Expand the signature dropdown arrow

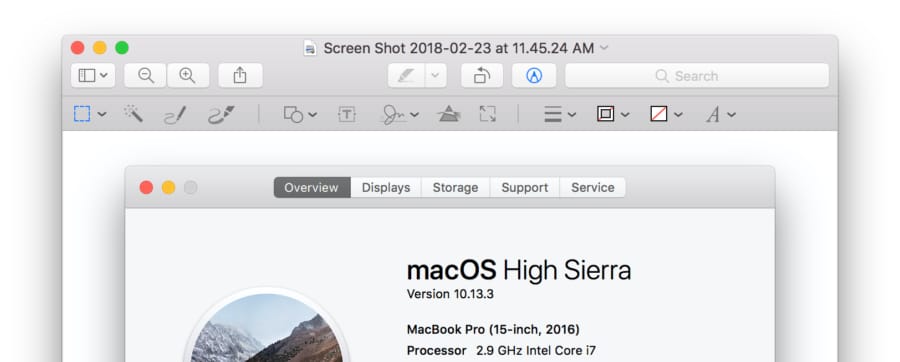[414, 114]
